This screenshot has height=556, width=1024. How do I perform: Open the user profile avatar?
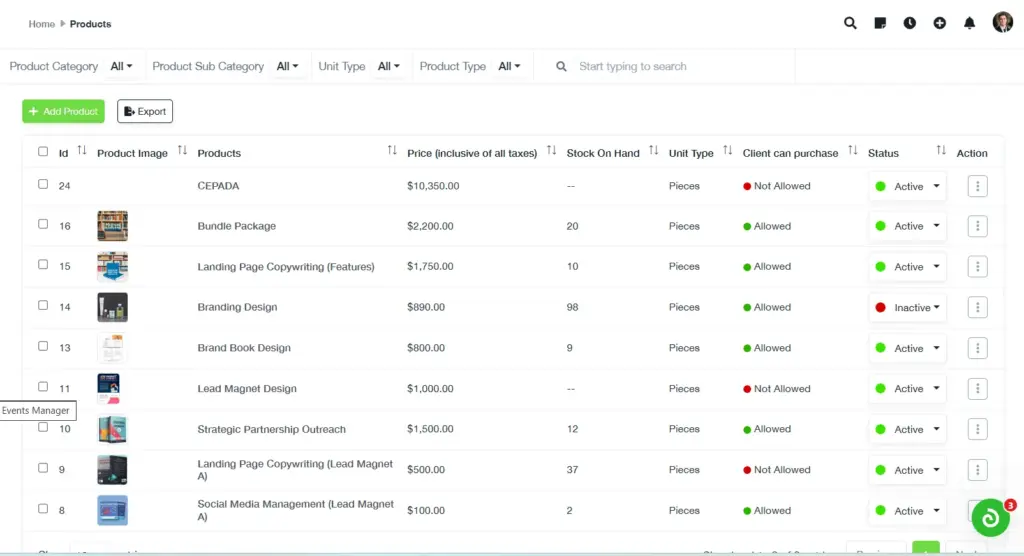click(1002, 22)
